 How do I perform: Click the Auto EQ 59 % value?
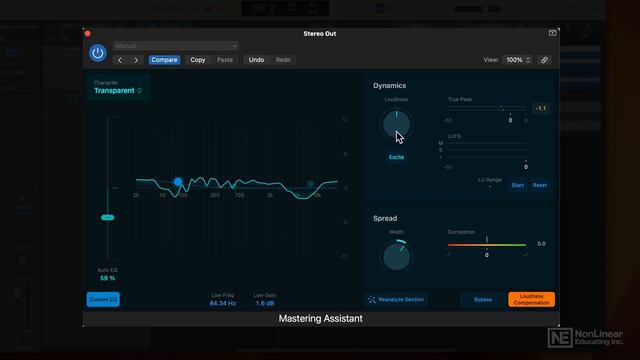pos(108,278)
